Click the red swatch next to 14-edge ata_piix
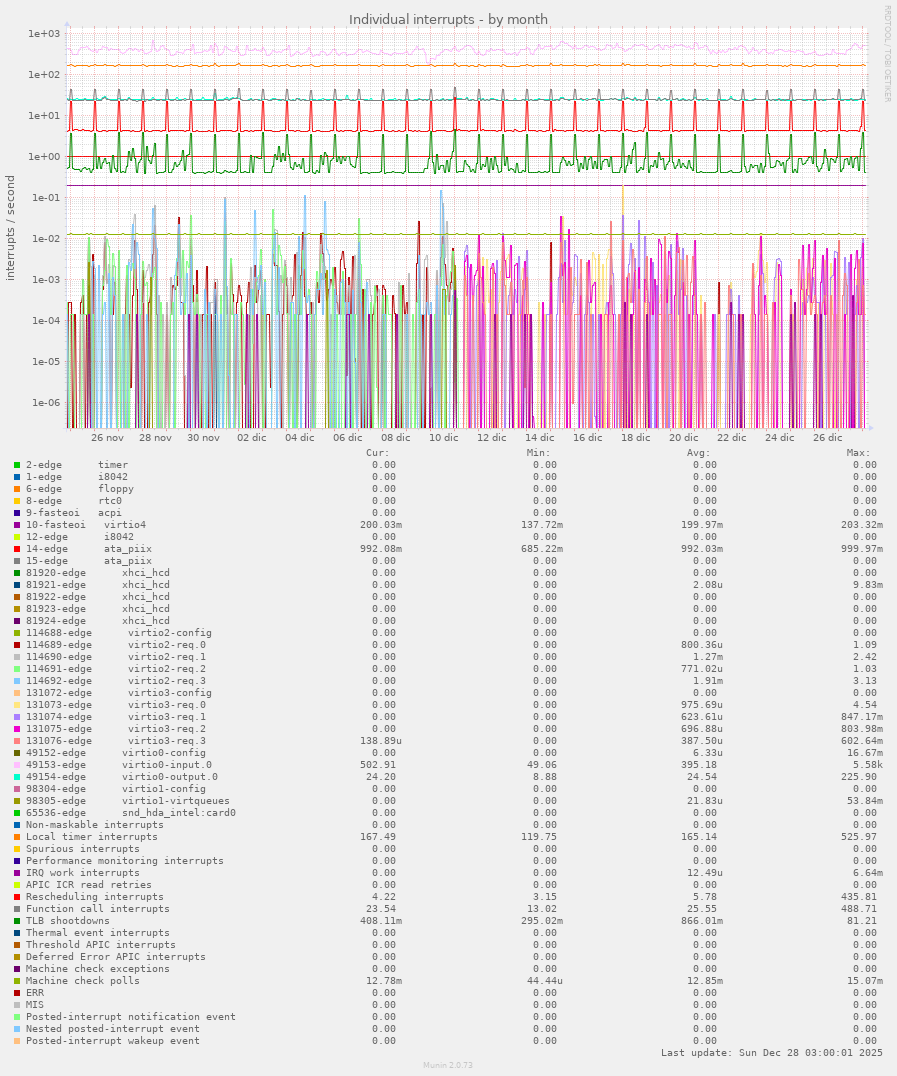 (x=17, y=549)
